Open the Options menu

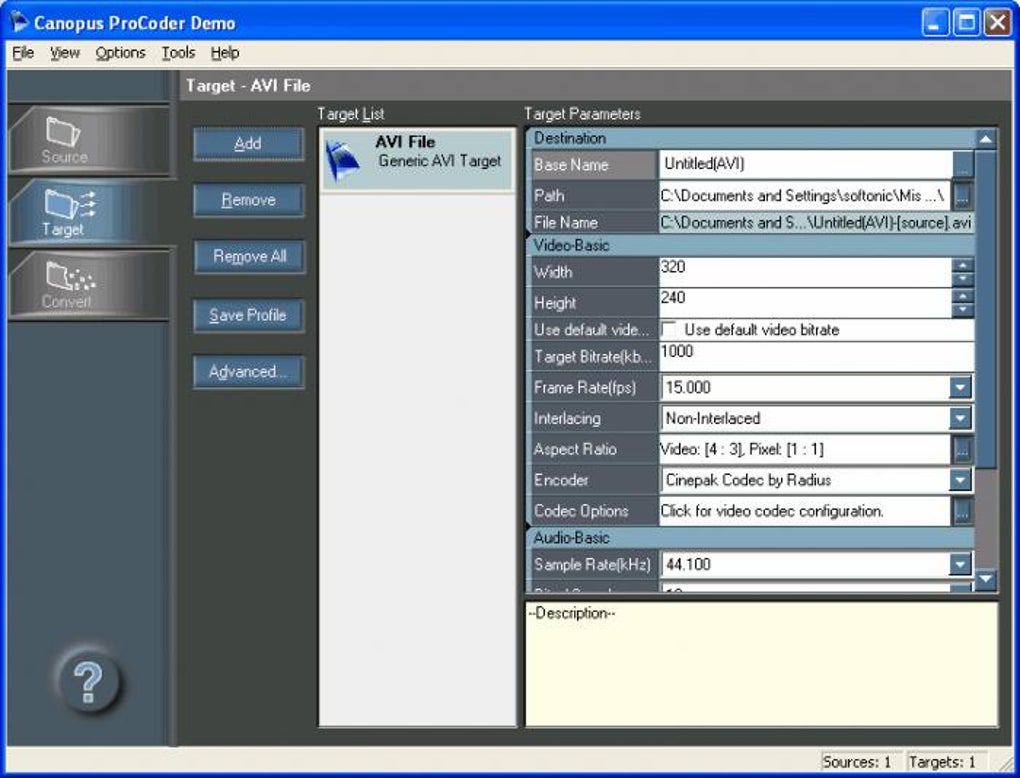tap(120, 53)
